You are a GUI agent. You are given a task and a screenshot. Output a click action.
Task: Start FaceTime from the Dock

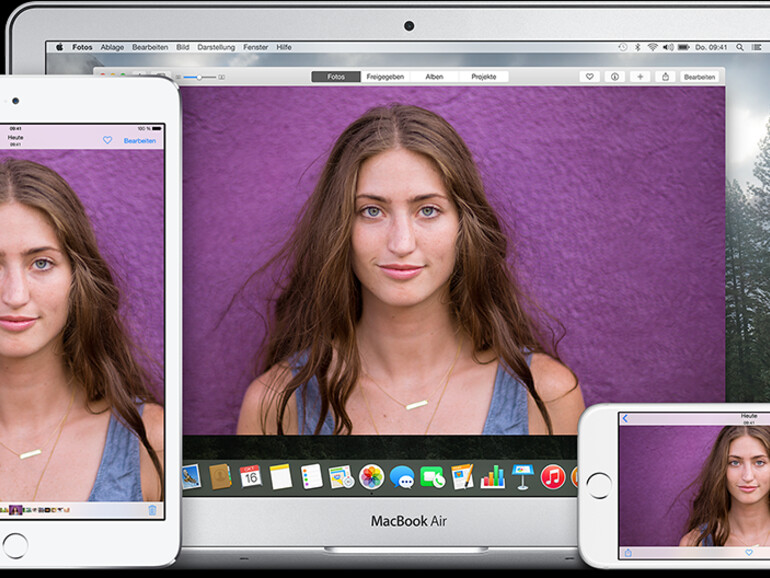pyautogui.click(x=432, y=477)
